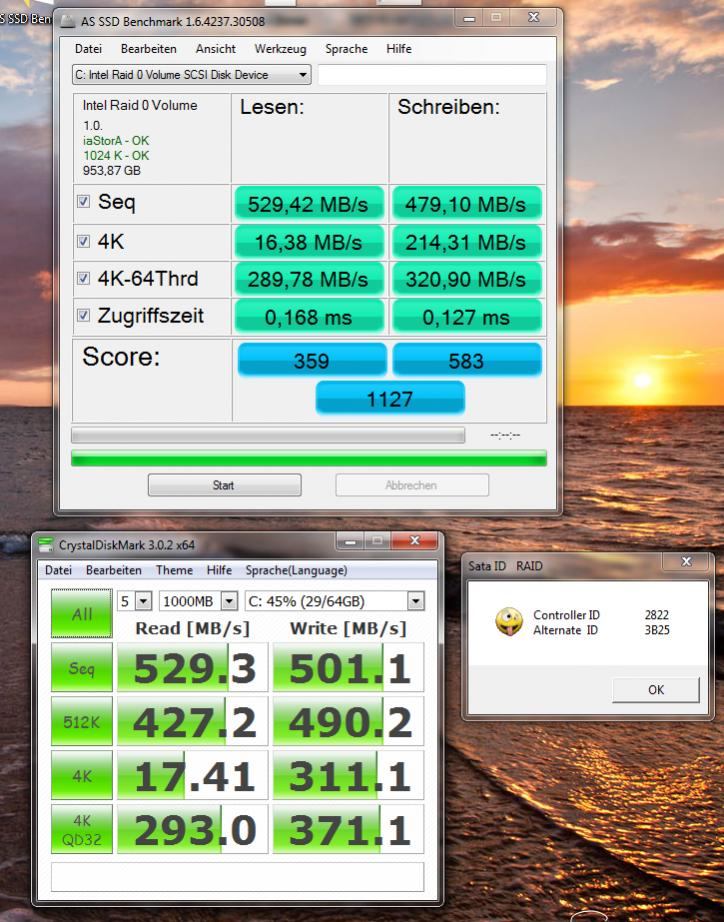
Task: Click the empty text field beside drive dropdown
Action: click(432, 75)
